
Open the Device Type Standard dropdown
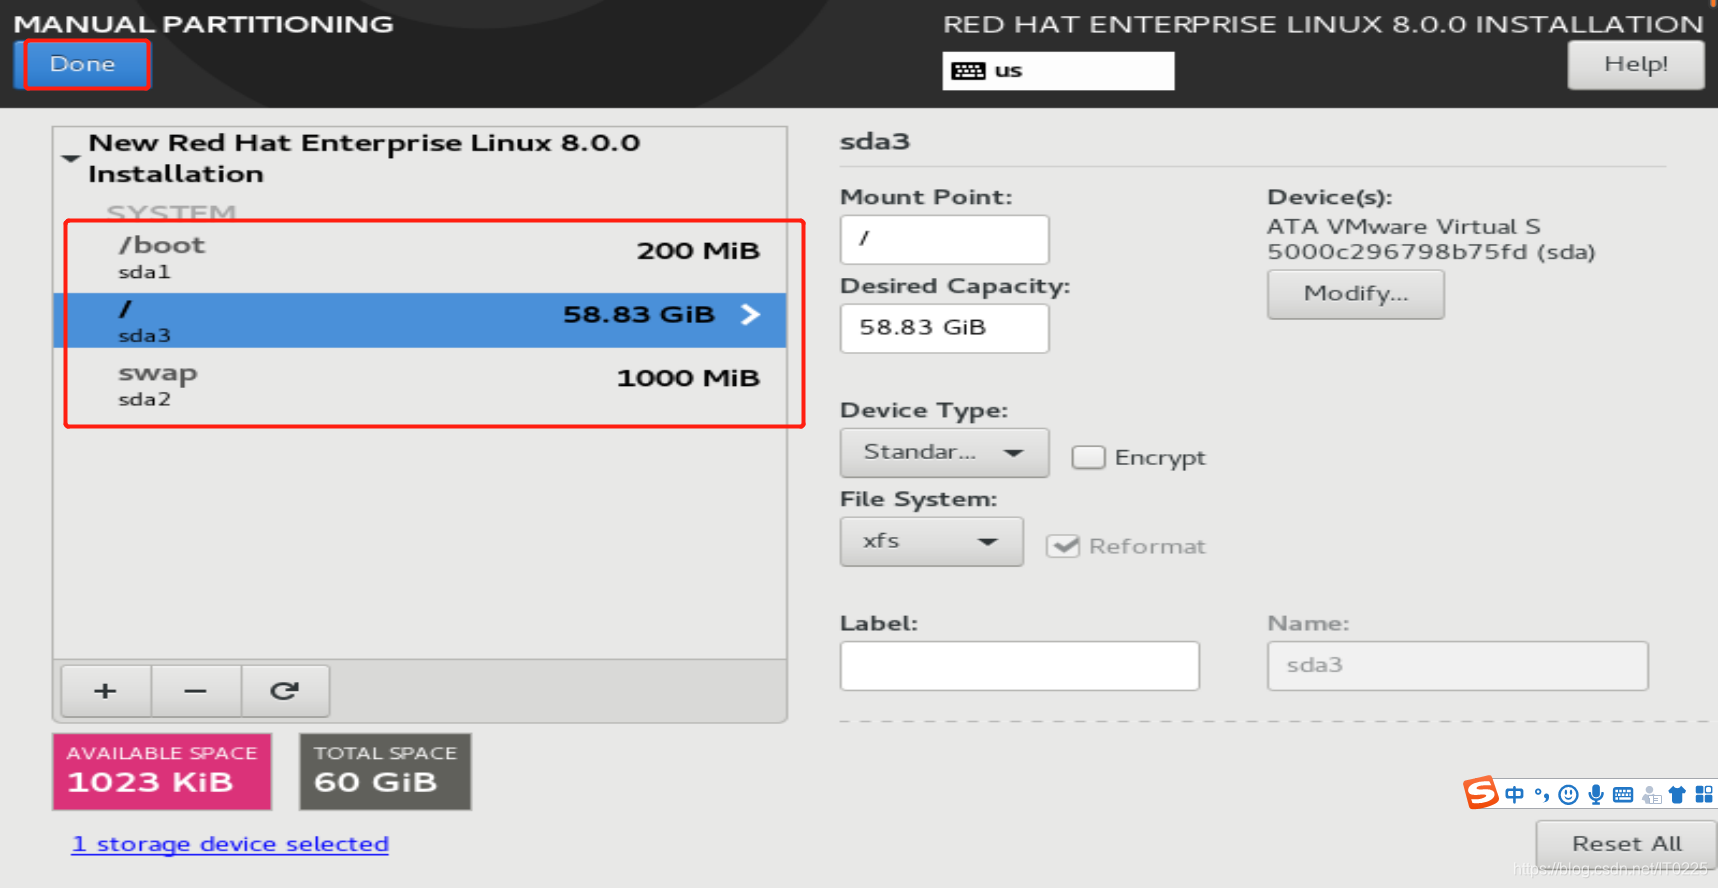point(944,453)
